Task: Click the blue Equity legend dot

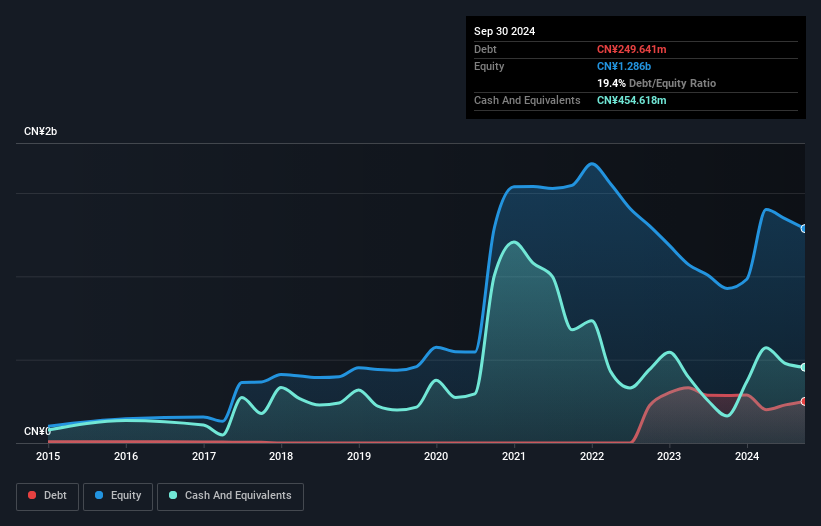Action: pyautogui.click(x=99, y=495)
